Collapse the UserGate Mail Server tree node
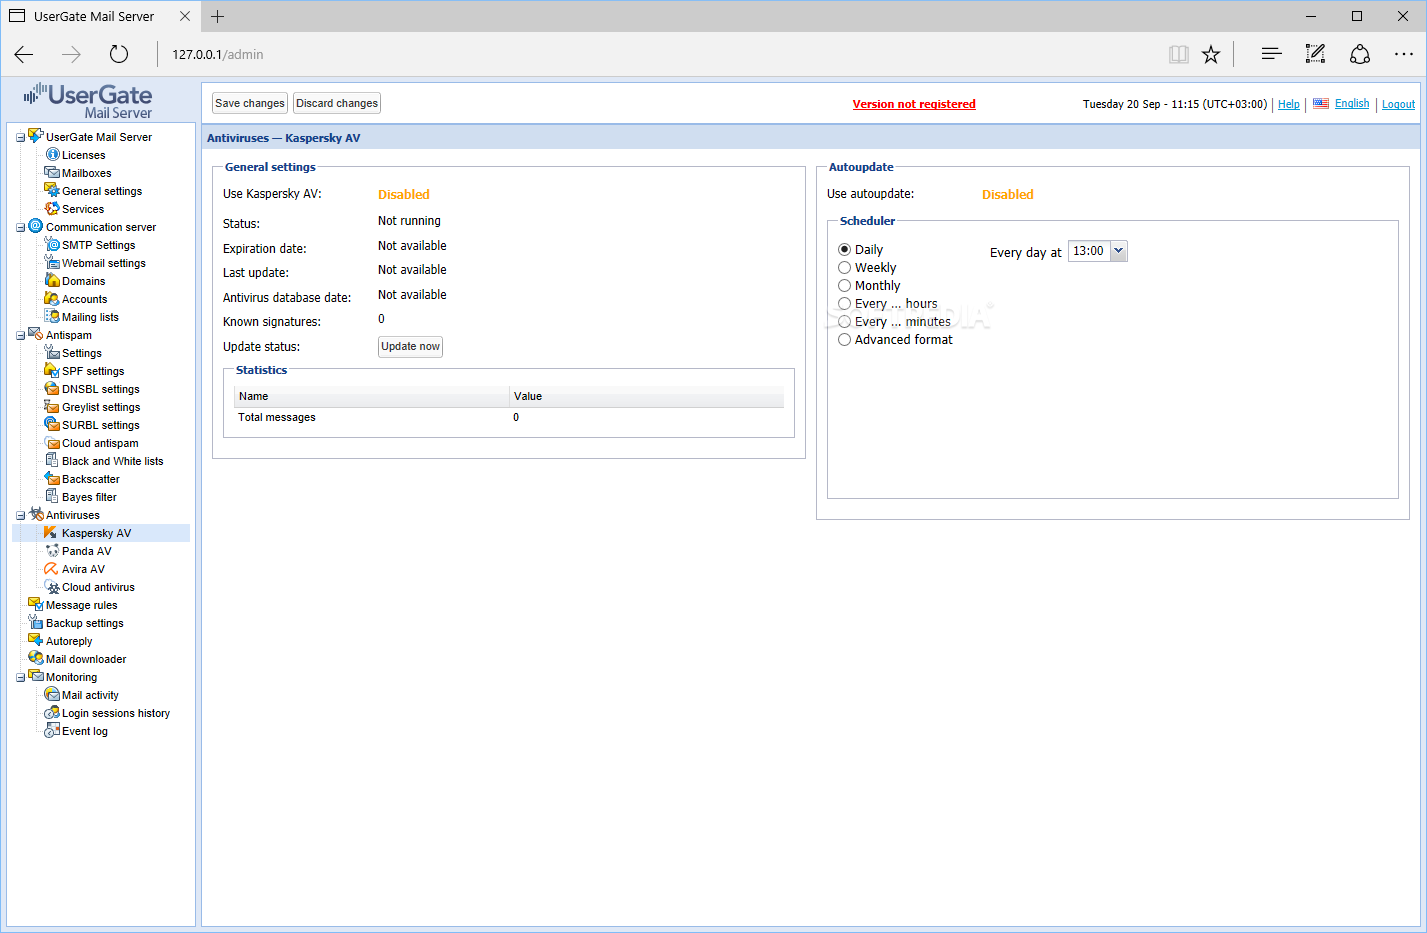This screenshot has width=1427, height=933. point(20,138)
